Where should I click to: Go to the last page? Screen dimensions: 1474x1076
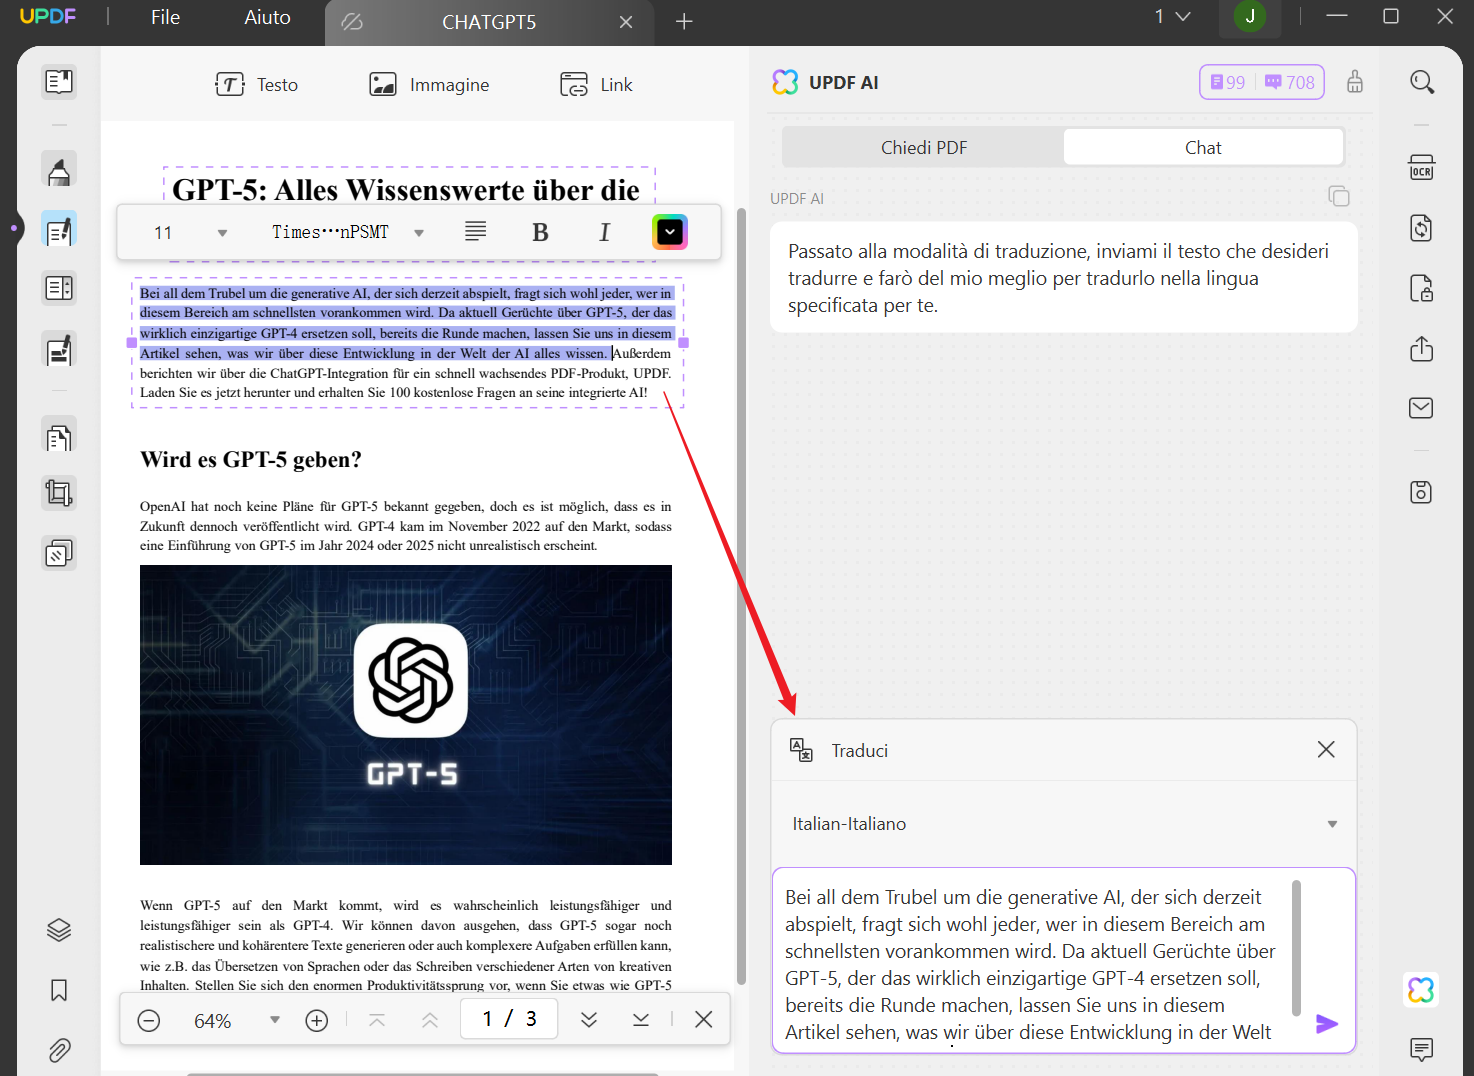(641, 1020)
